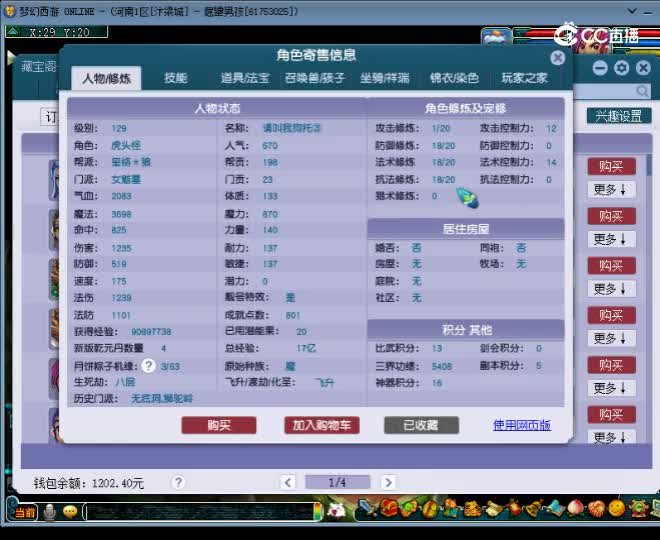Click the pink peach icon in toolbar
This screenshot has width=660, height=540.
(x=575, y=508)
